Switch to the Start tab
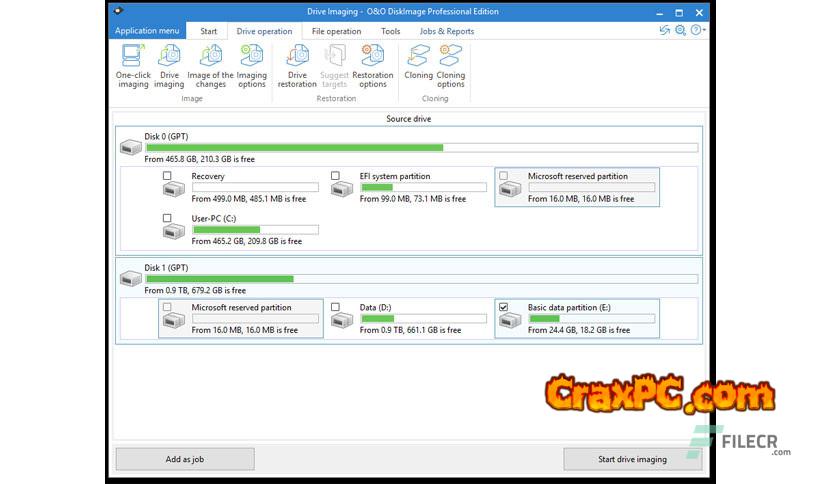 208,31
